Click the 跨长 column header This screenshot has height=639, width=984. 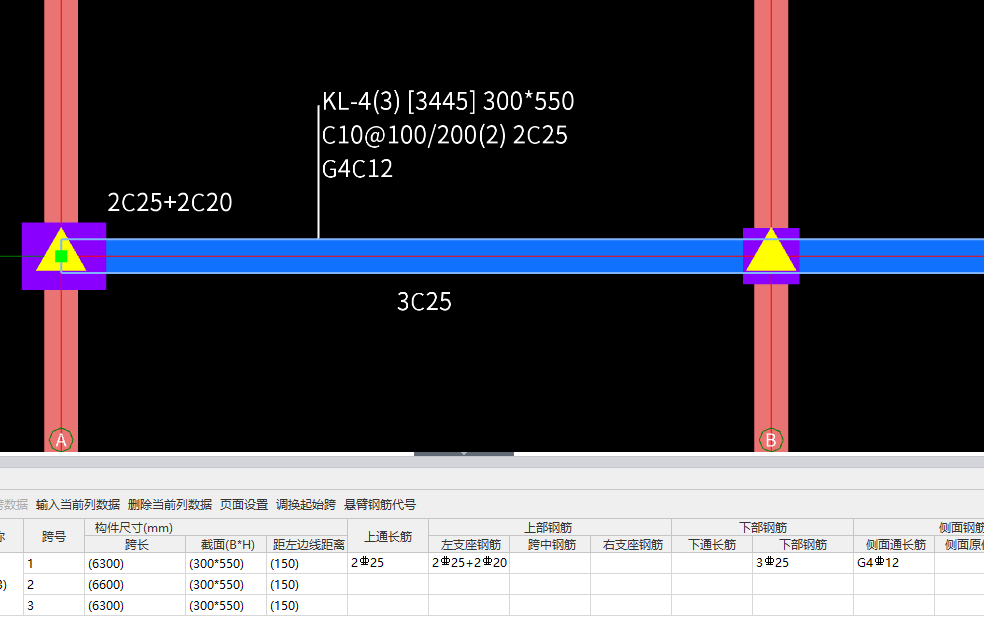pyautogui.click(x=135, y=544)
